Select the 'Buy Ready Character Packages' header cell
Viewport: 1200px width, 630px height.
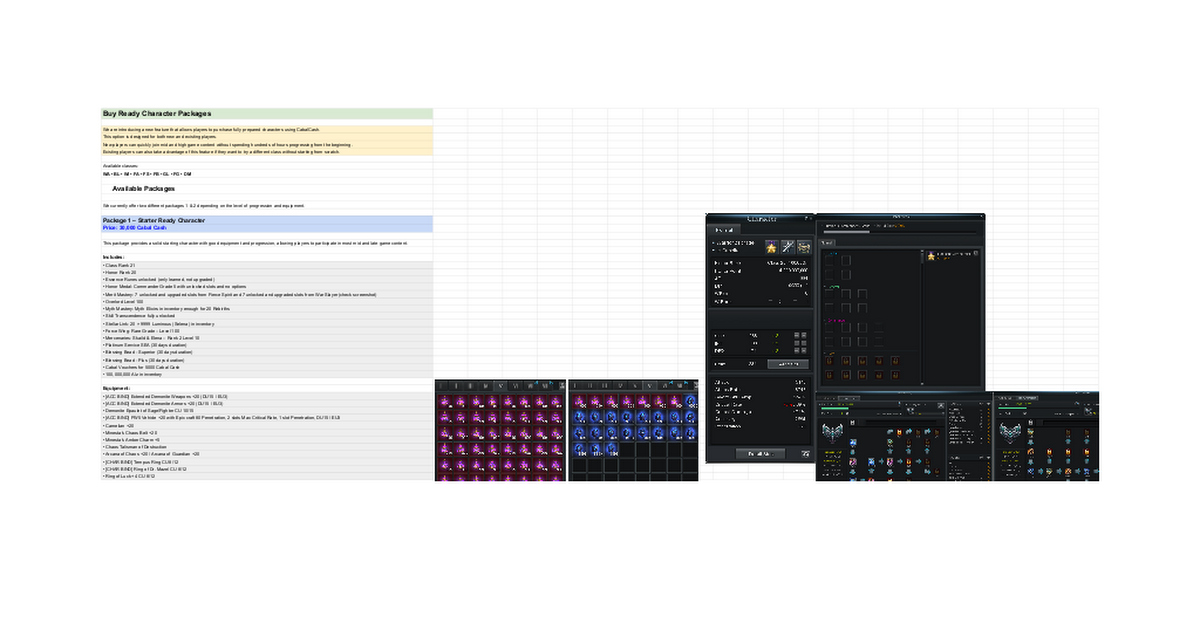coord(266,114)
